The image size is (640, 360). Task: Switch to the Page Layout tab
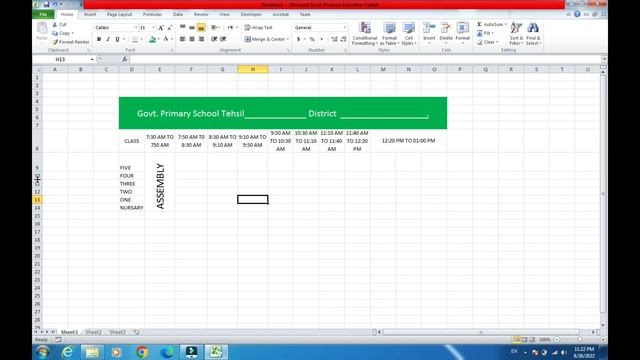pyautogui.click(x=119, y=14)
